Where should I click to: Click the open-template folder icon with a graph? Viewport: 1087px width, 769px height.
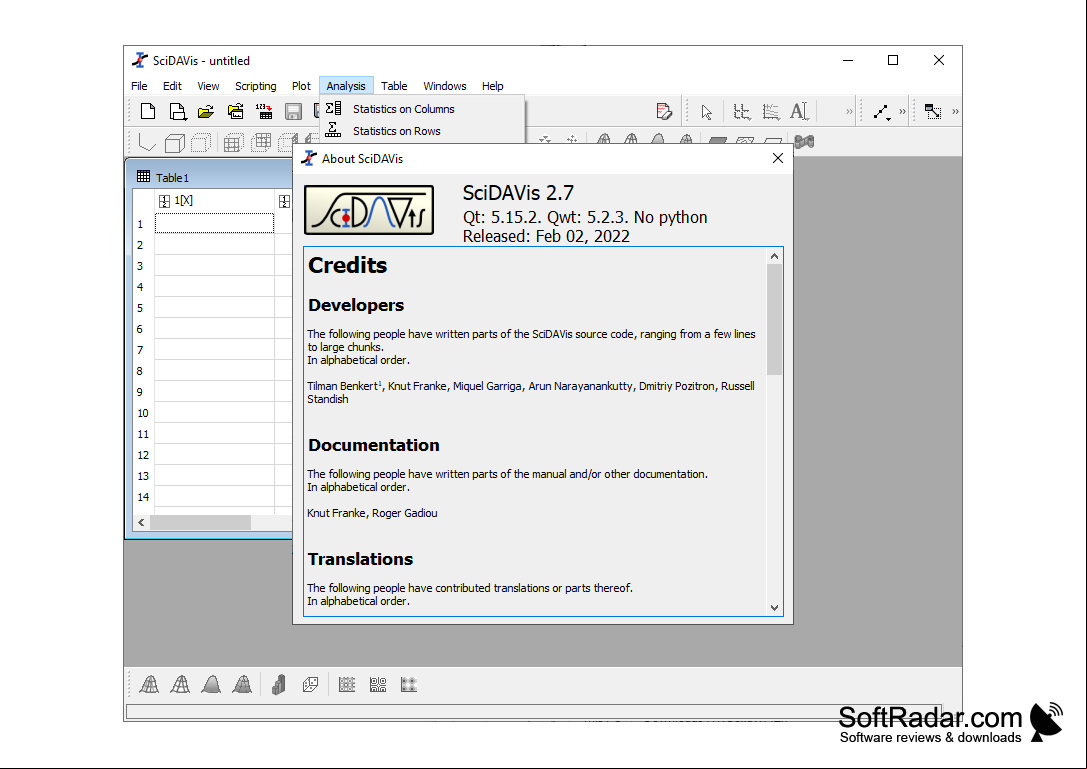coord(236,111)
